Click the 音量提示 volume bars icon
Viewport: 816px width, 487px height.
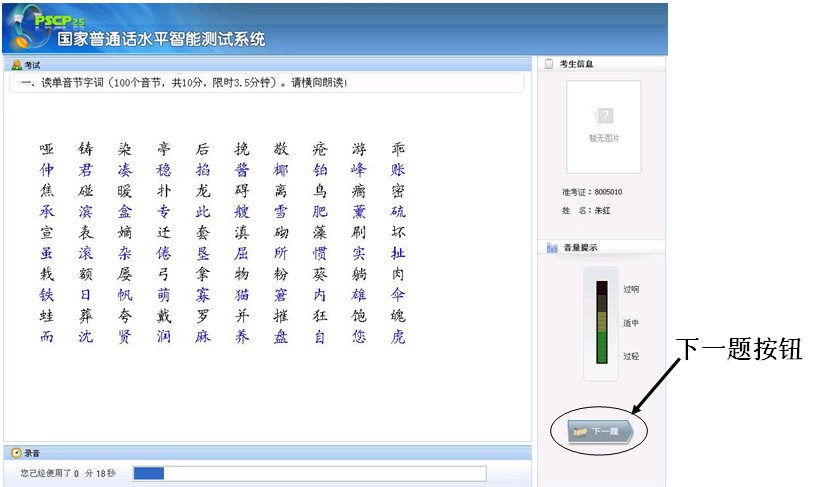pyautogui.click(x=551, y=248)
